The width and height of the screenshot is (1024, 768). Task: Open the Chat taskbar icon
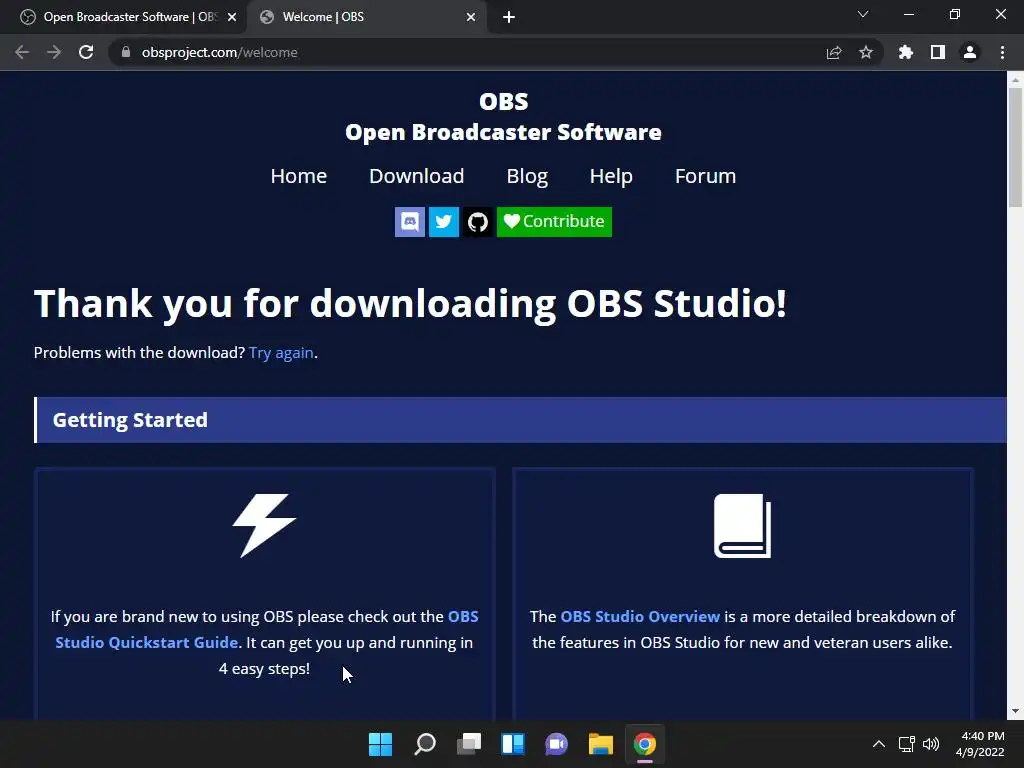[x=556, y=744]
